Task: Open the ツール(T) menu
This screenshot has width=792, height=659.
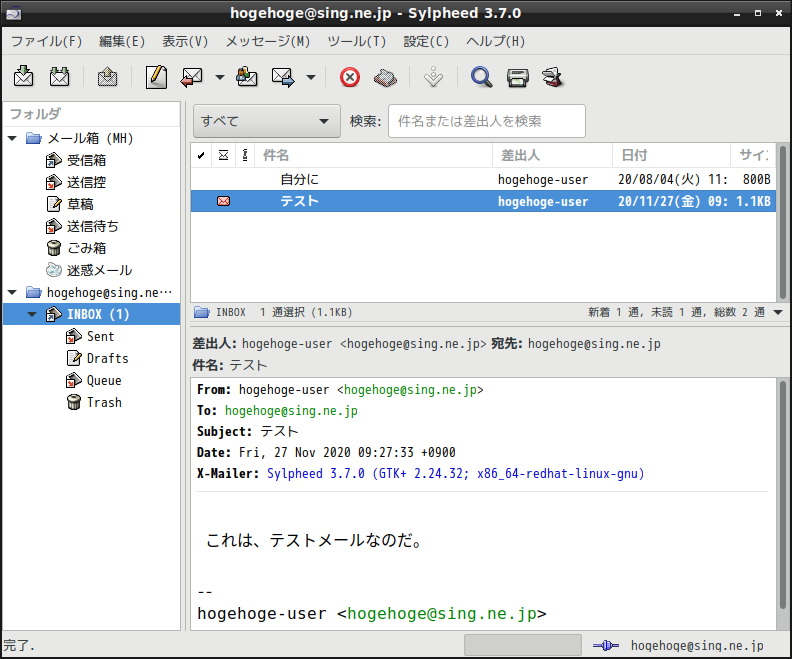Action: 357,41
